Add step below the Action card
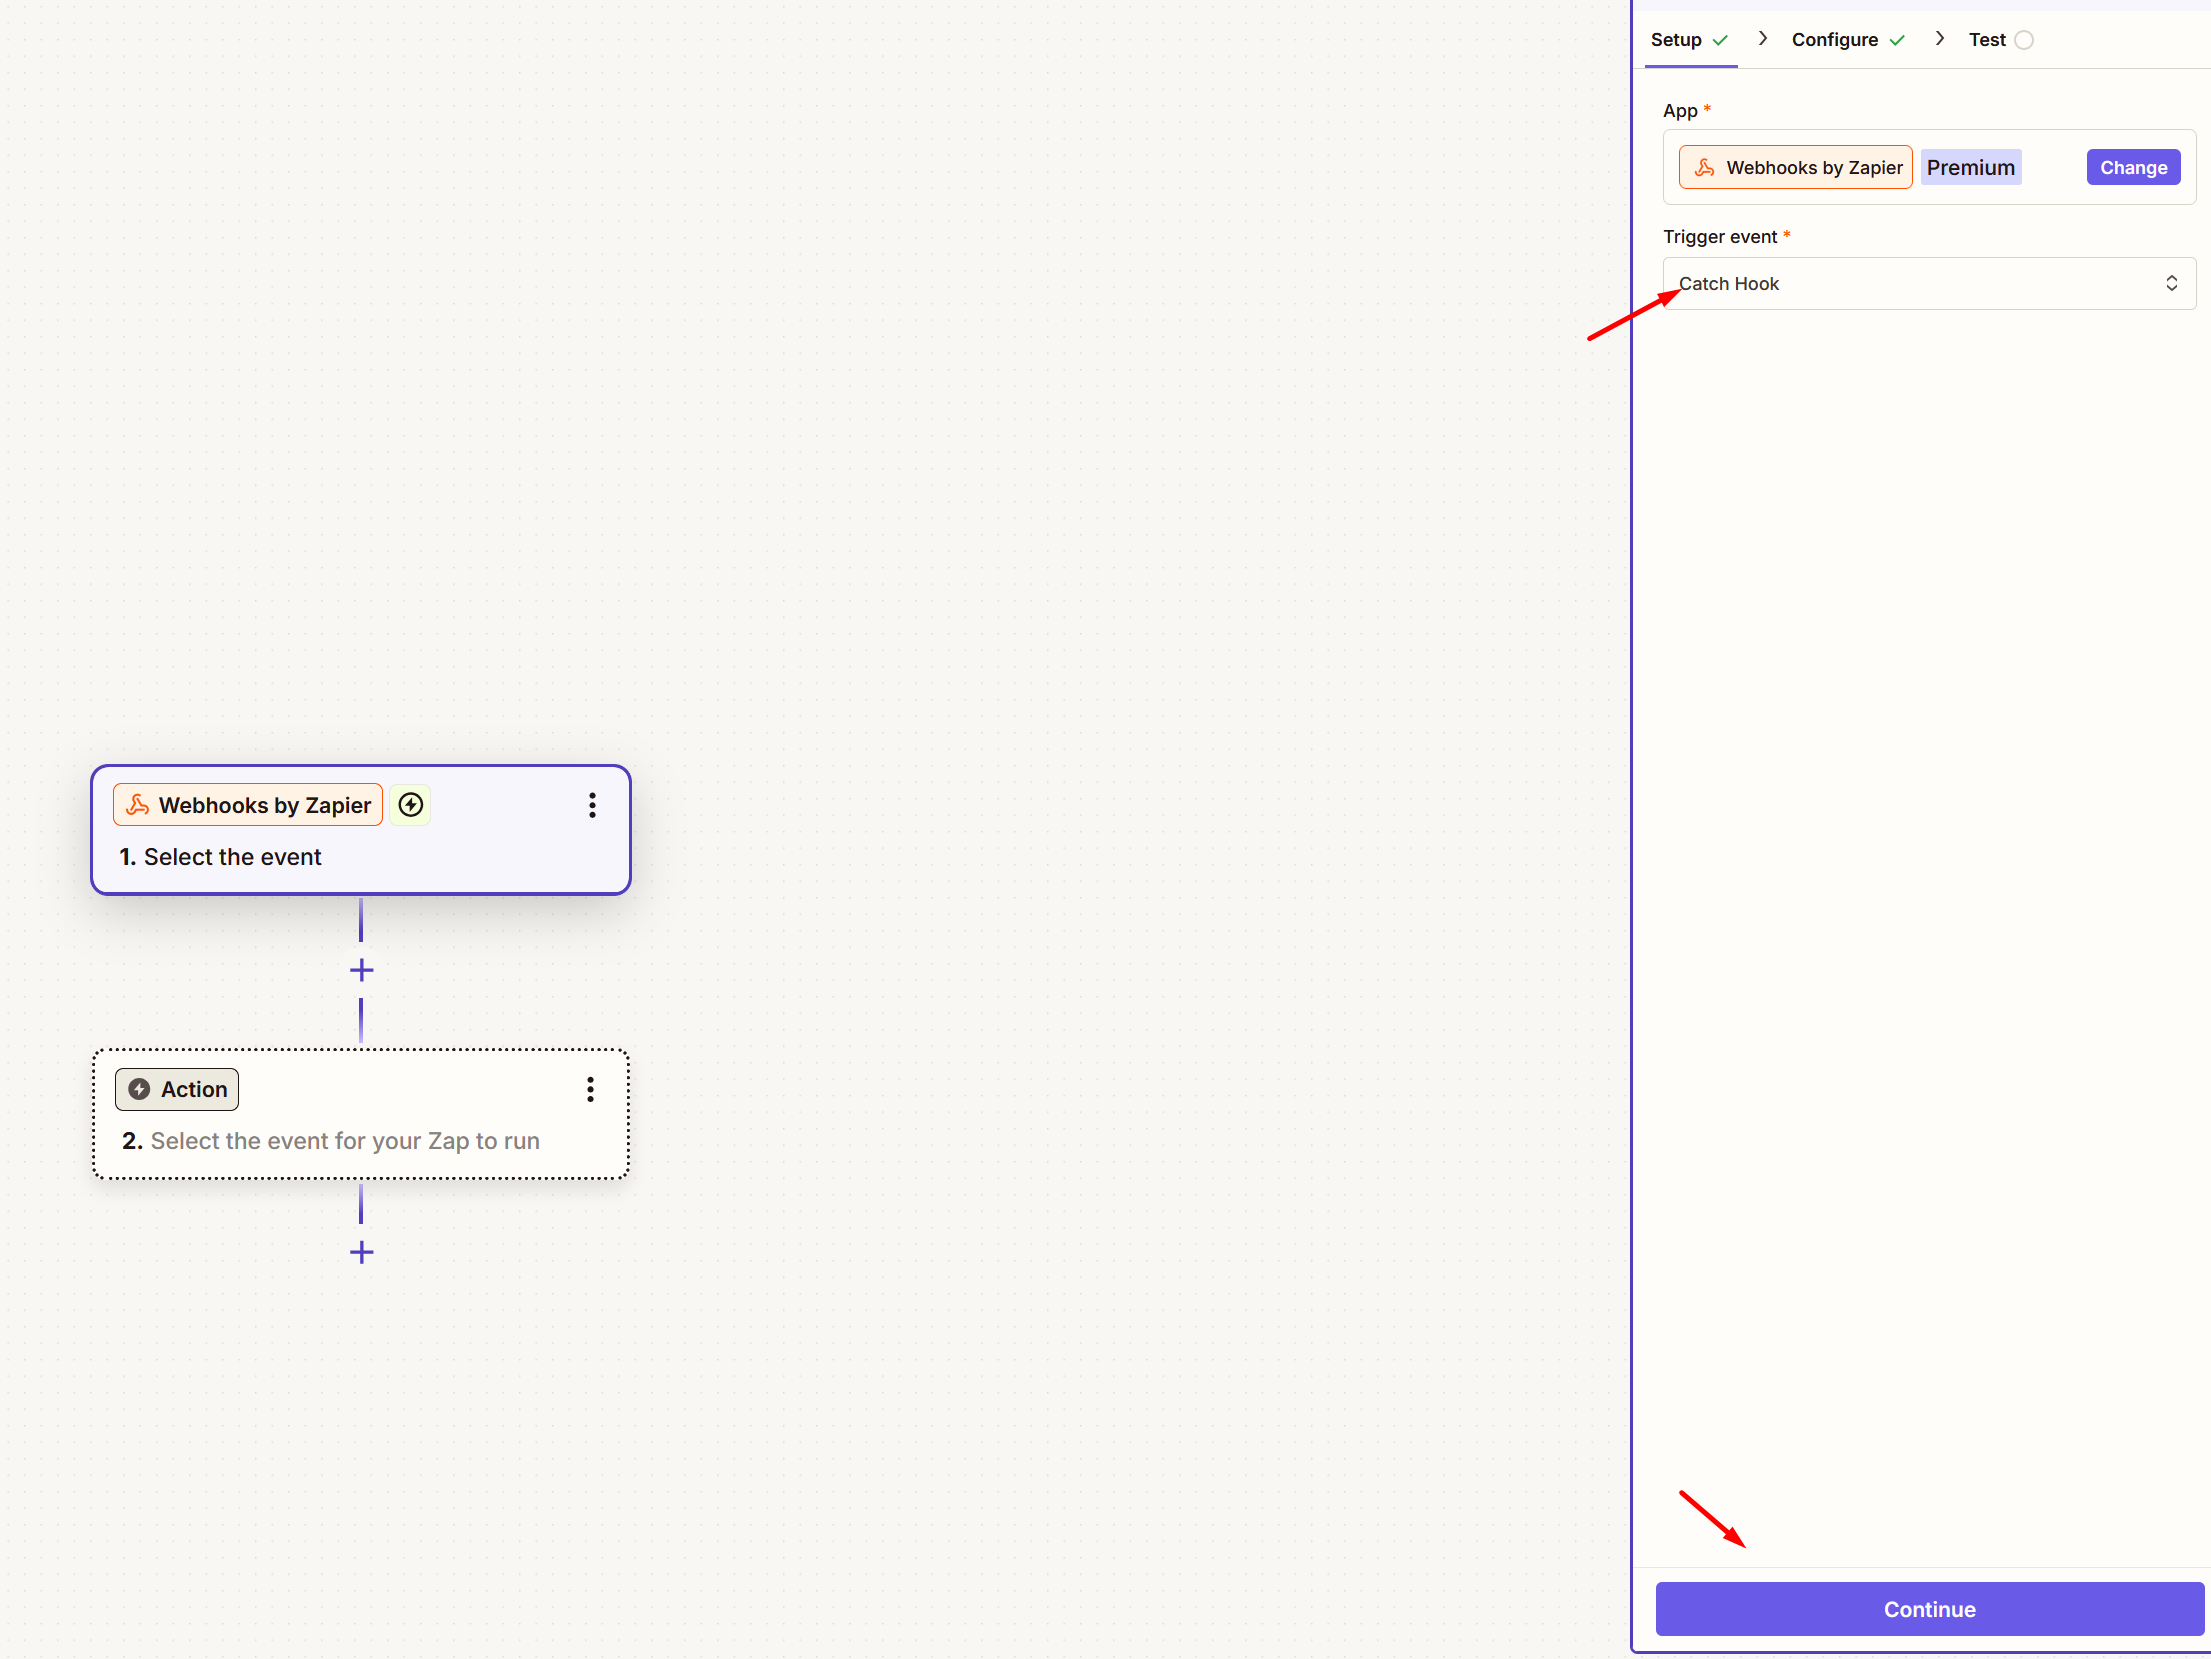This screenshot has height=1659, width=2211. coord(361,1252)
